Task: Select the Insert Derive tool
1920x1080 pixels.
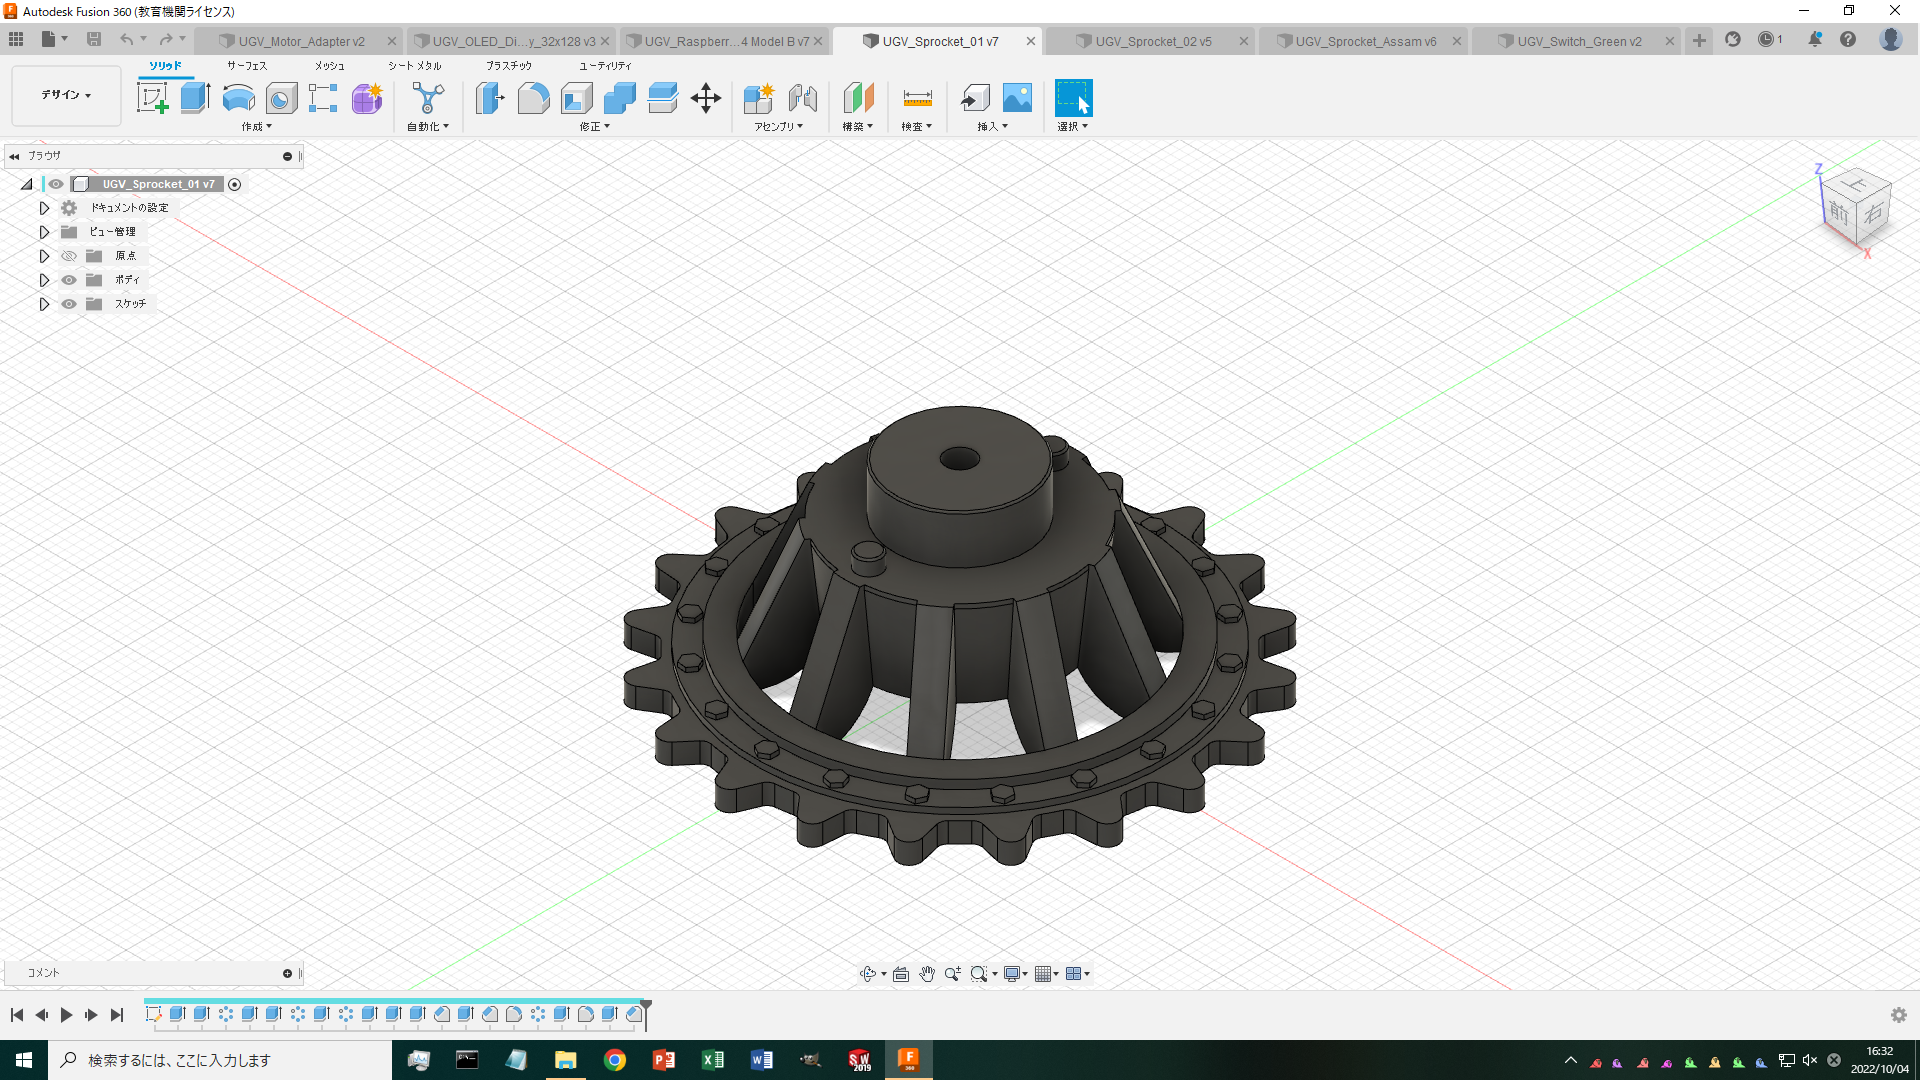Action: (x=974, y=98)
